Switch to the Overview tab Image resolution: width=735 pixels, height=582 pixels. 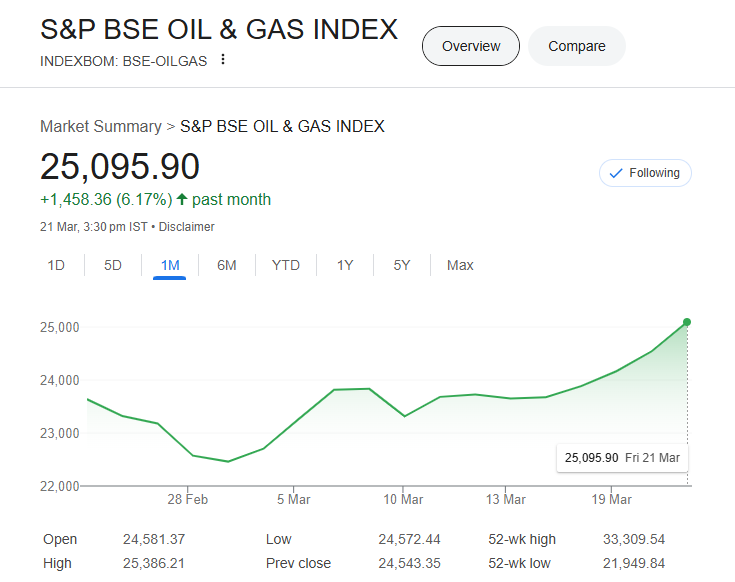pos(471,46)
